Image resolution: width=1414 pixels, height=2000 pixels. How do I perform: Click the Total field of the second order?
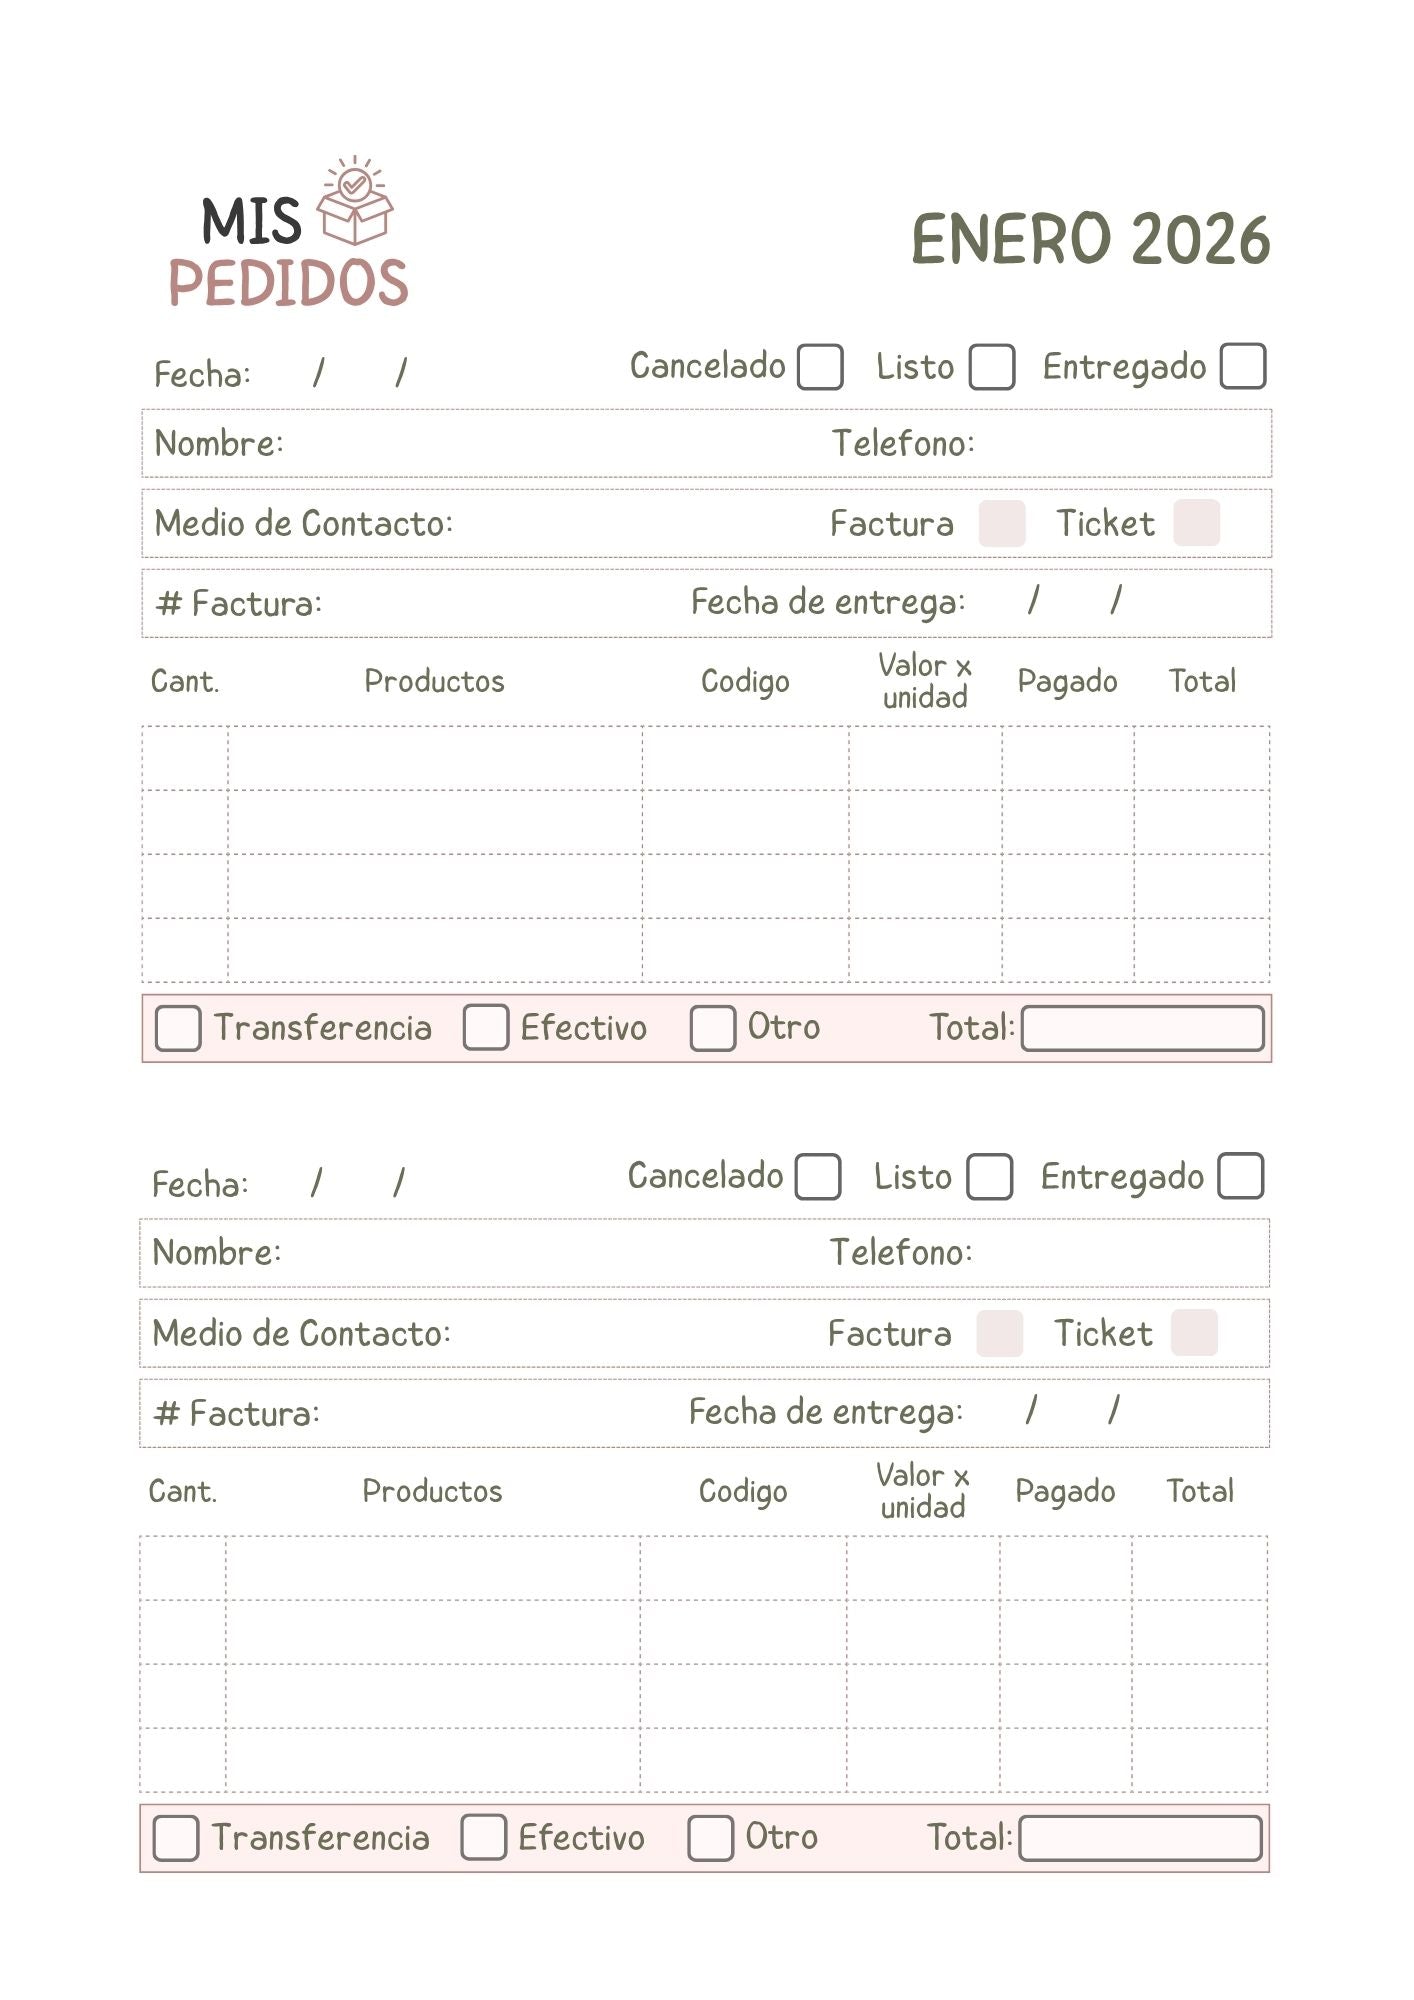pyautogui.click(x=1141, y=1839)
